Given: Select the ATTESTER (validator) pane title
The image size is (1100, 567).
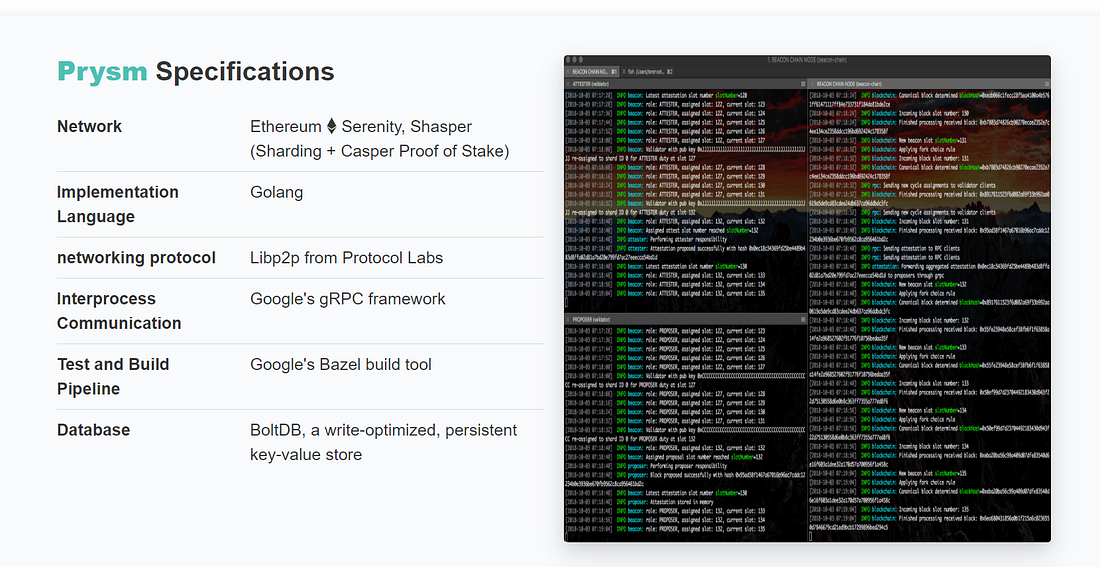Looking at the screenshot, I should click(x=591, y=84).
